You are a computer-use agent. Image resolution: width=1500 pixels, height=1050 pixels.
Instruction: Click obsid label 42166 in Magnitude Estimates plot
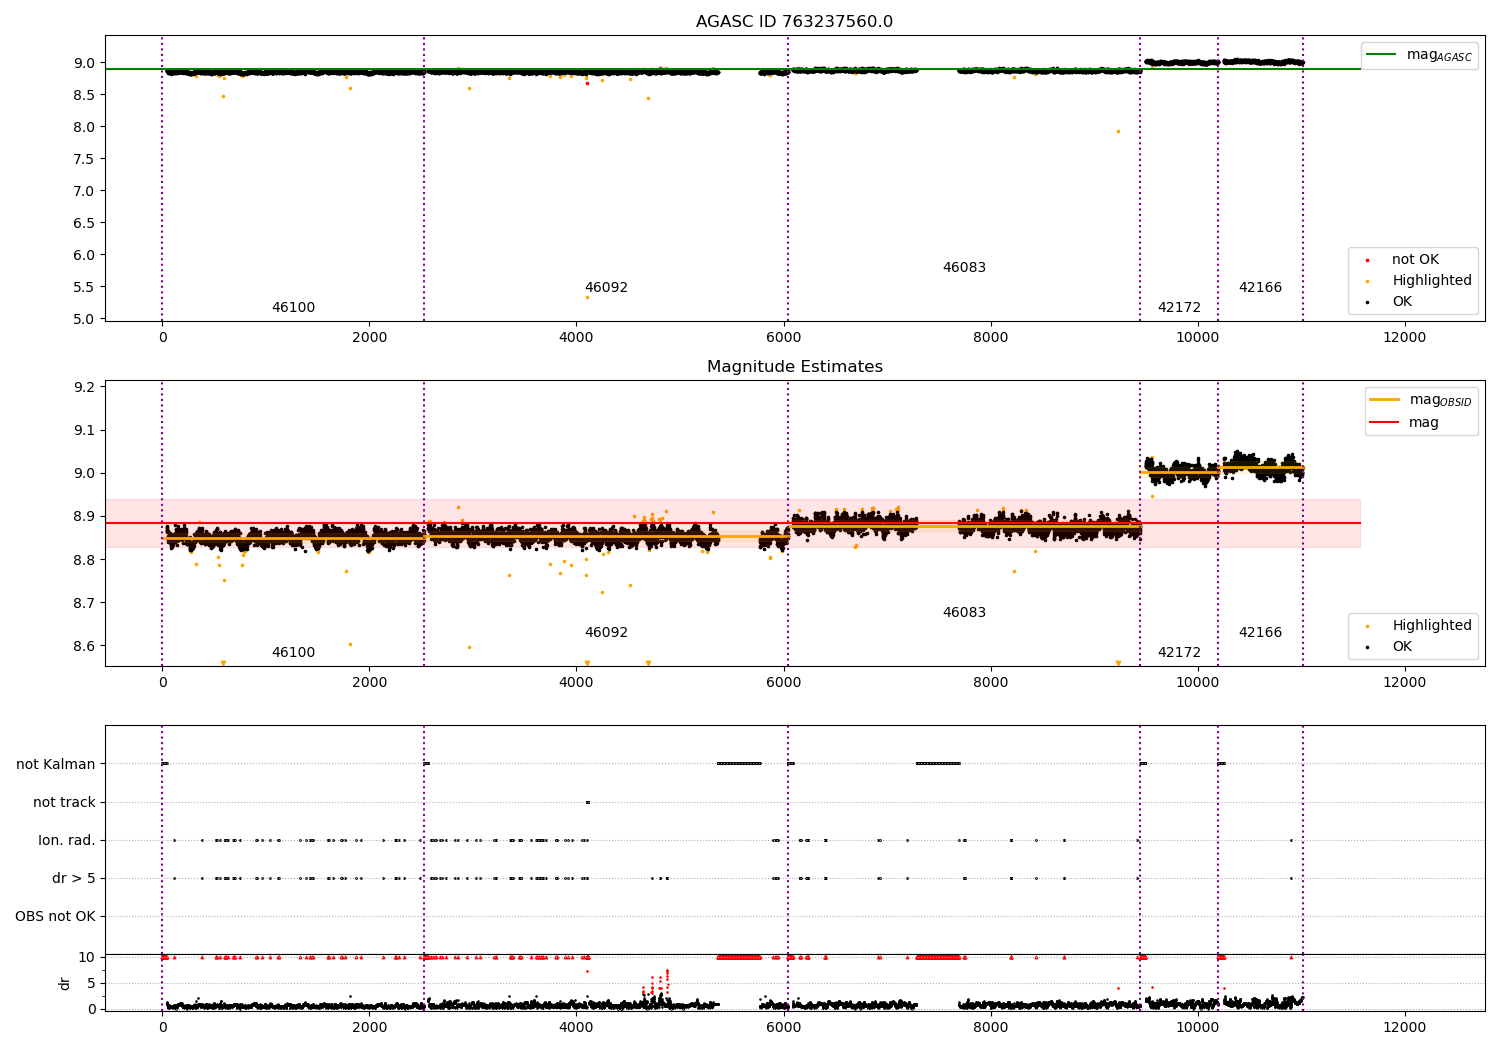pos(1260,633)
